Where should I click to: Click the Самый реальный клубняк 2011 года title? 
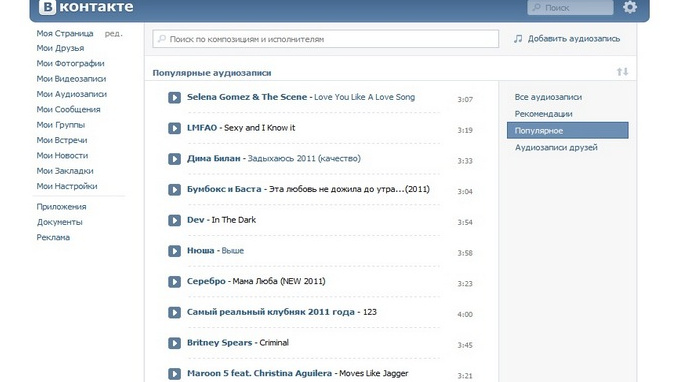(270, 312)
